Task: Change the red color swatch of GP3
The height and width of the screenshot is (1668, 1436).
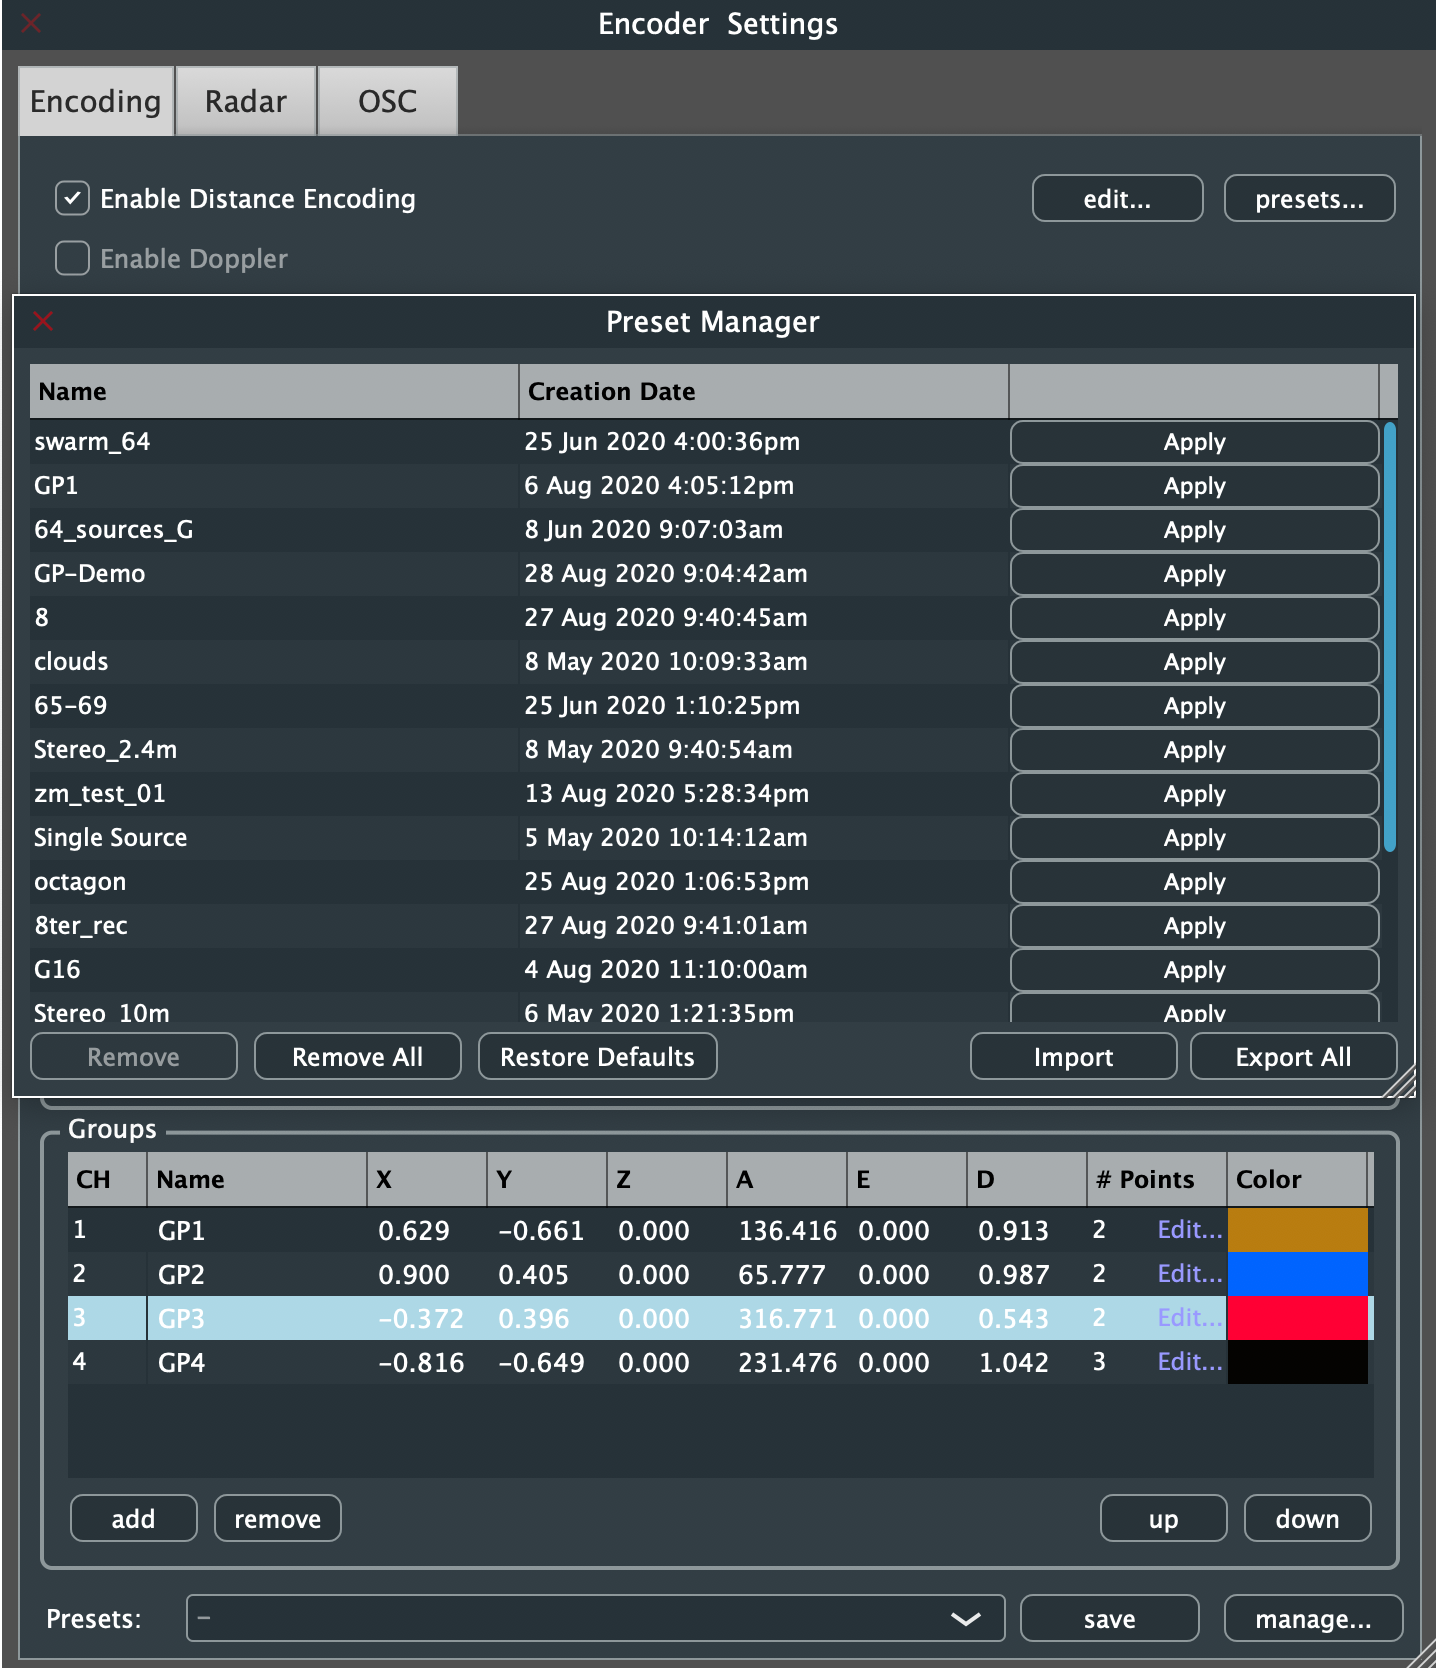Action: click(1297, 1318)
